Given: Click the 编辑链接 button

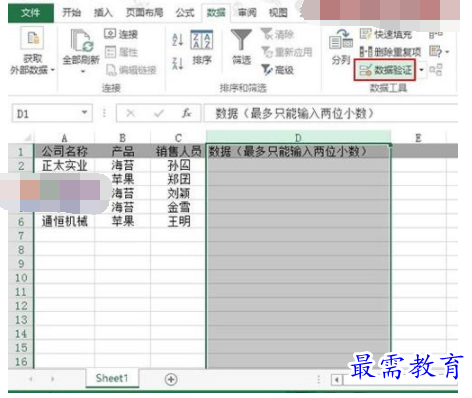Looking at the screenshot, I should click(131, 70).
